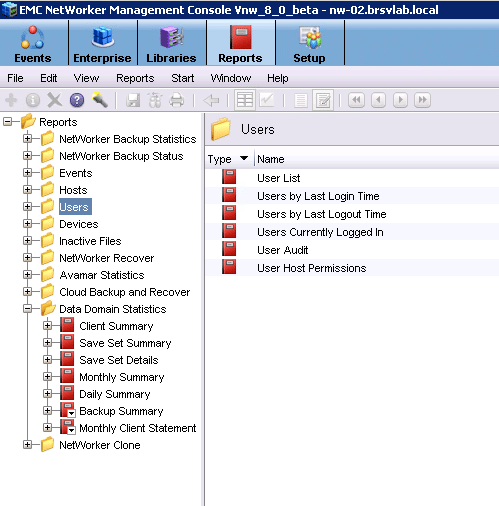This screenshot has width=499, height=506.
Task: Click the User List report icon
Action: 229,177
